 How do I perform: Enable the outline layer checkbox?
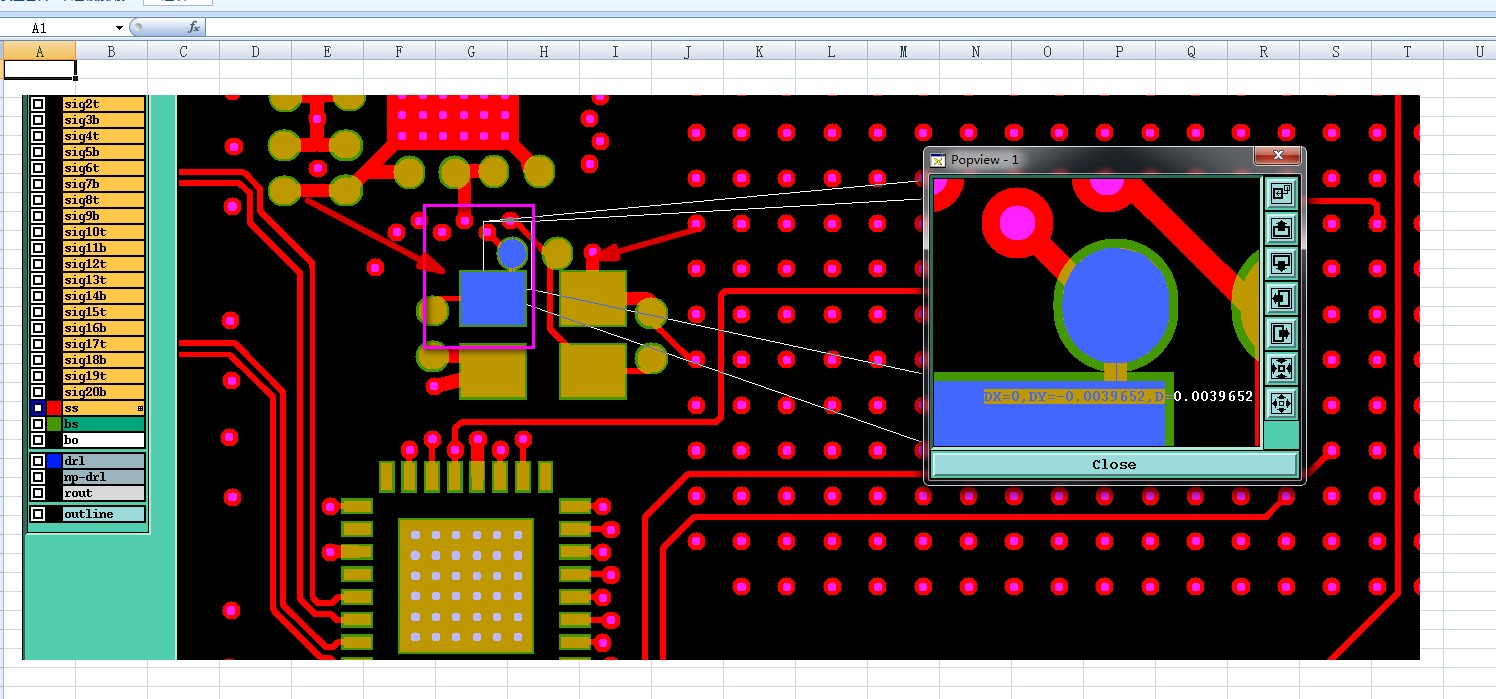coord(38,514)
